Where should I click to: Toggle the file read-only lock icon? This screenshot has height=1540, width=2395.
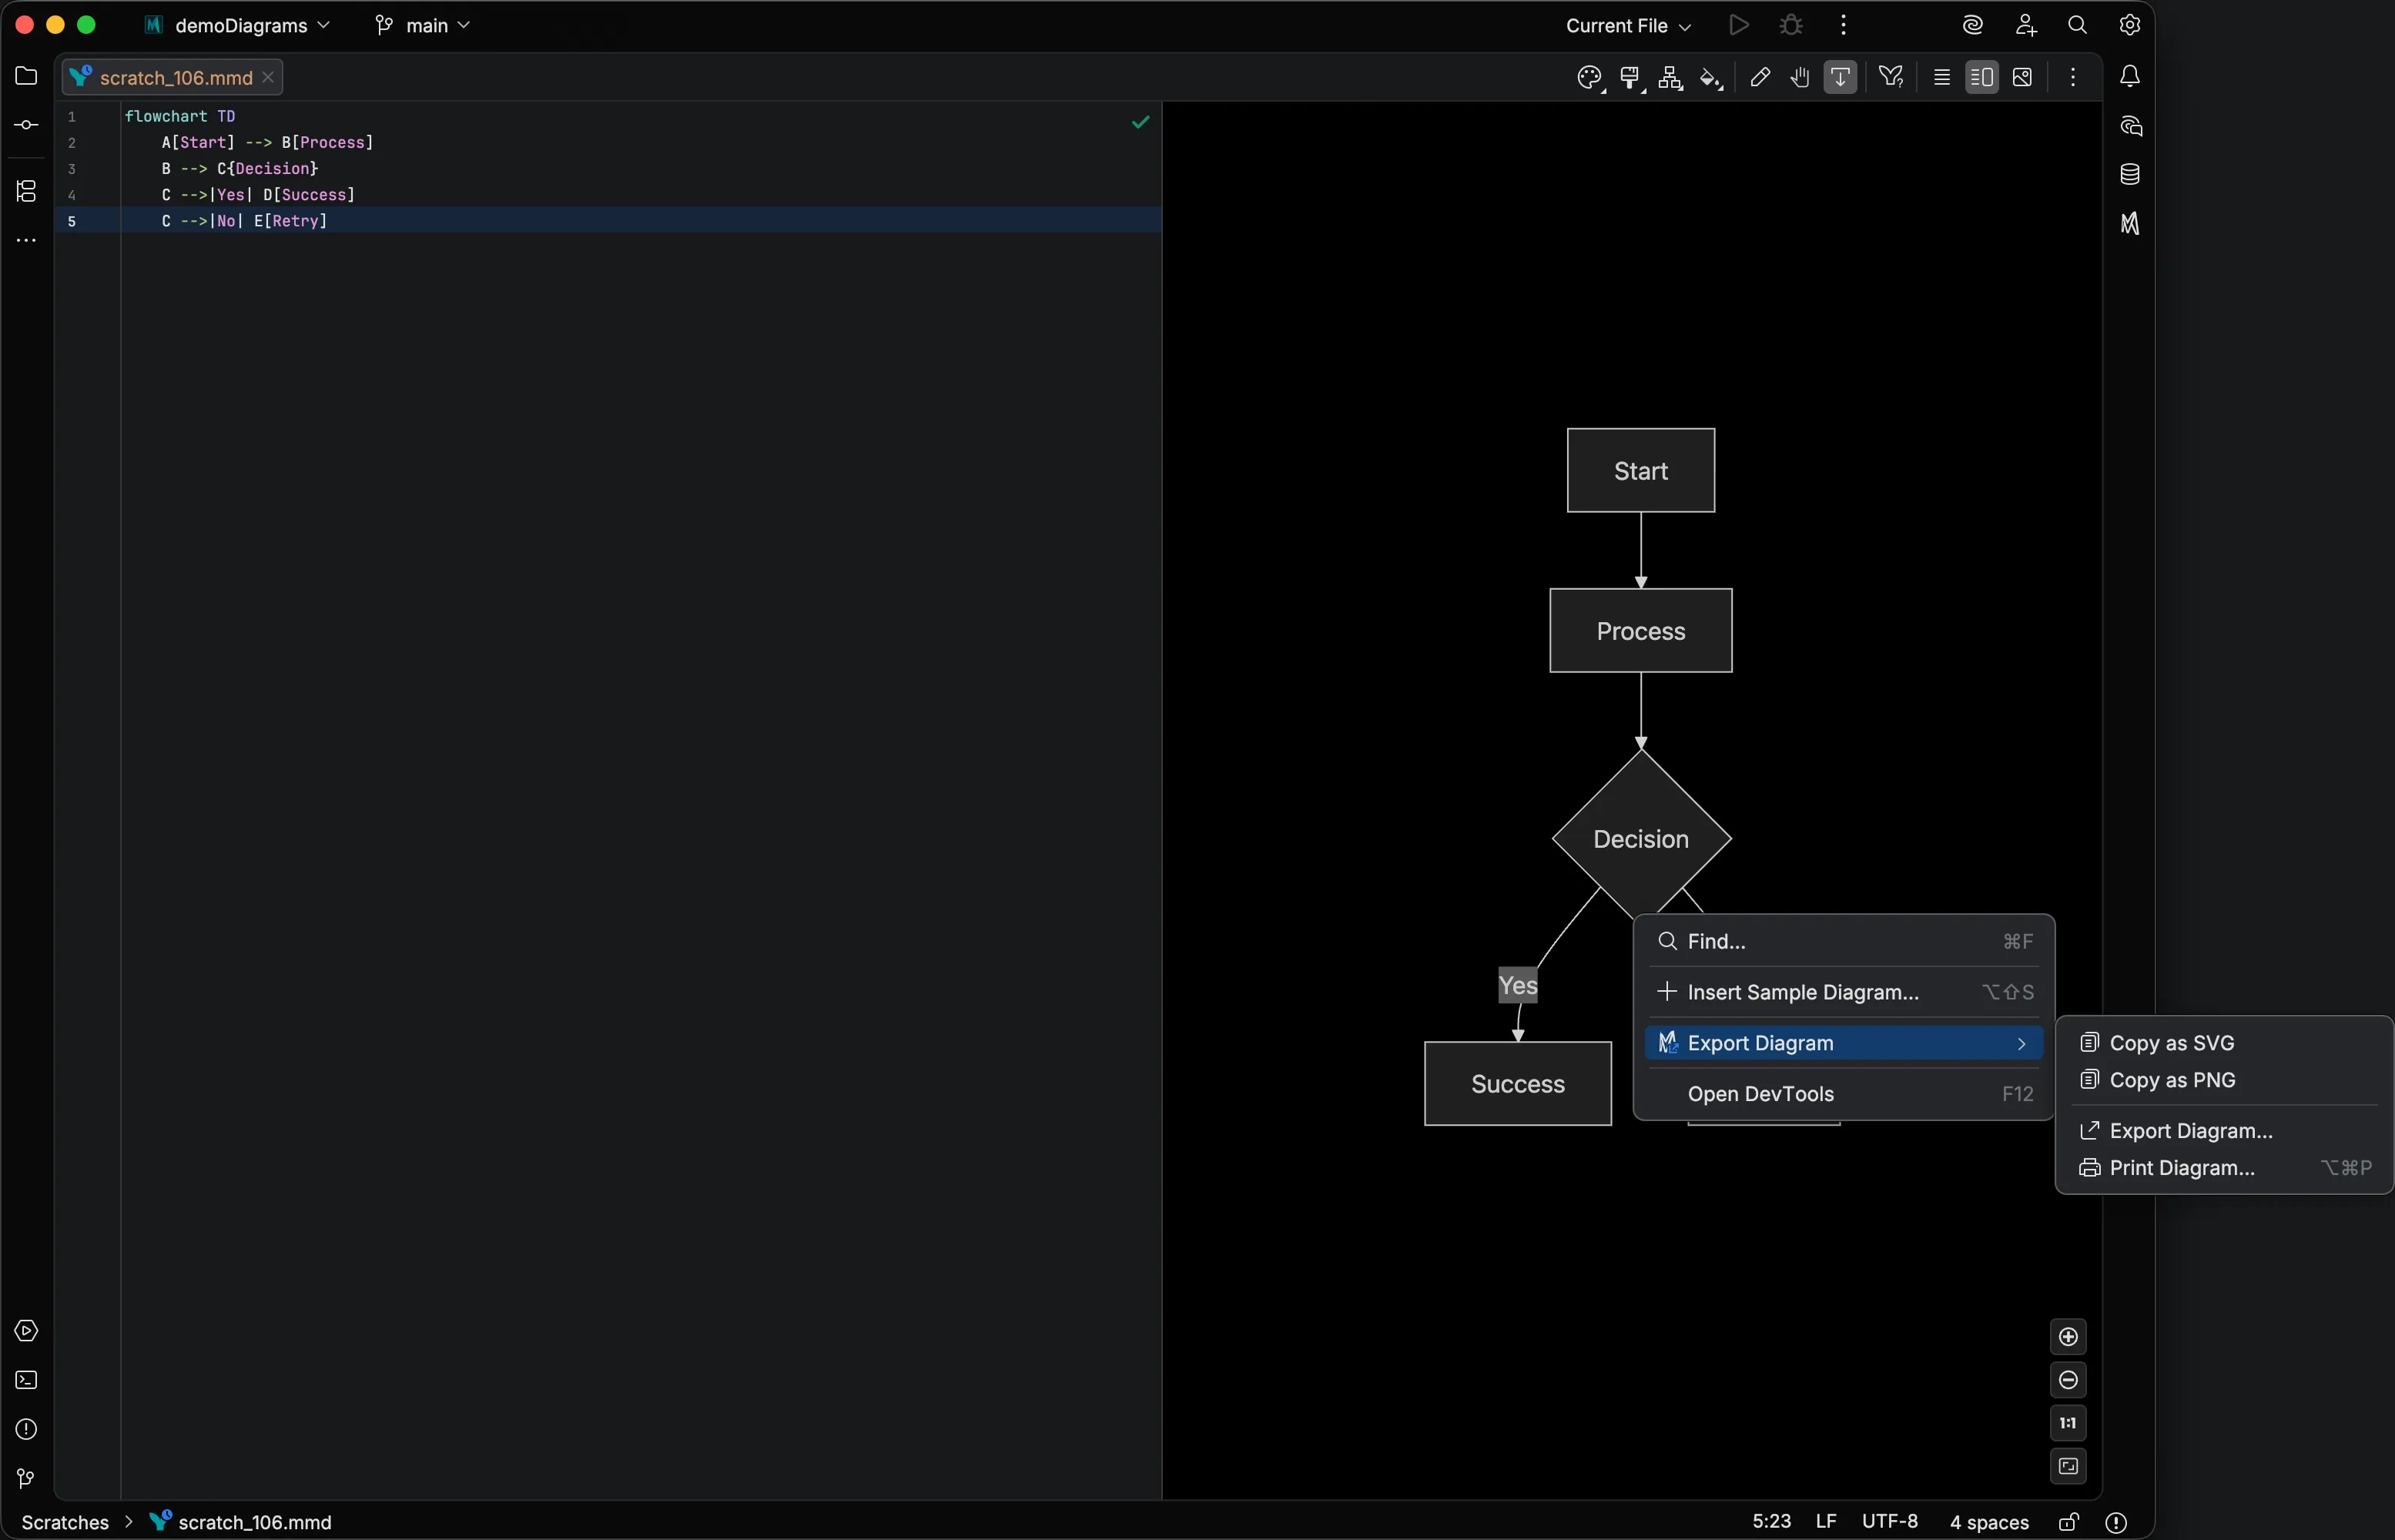[2069, 1522]
